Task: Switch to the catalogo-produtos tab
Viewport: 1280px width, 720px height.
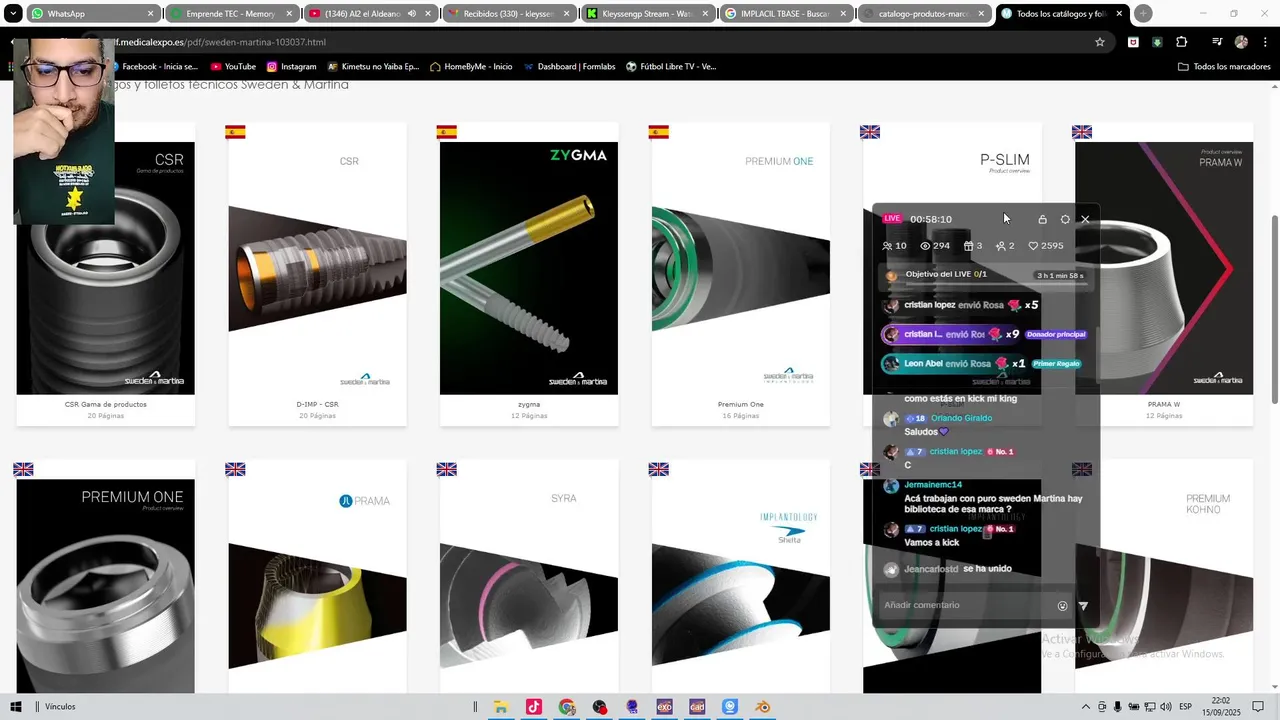Action: [925, 14]
